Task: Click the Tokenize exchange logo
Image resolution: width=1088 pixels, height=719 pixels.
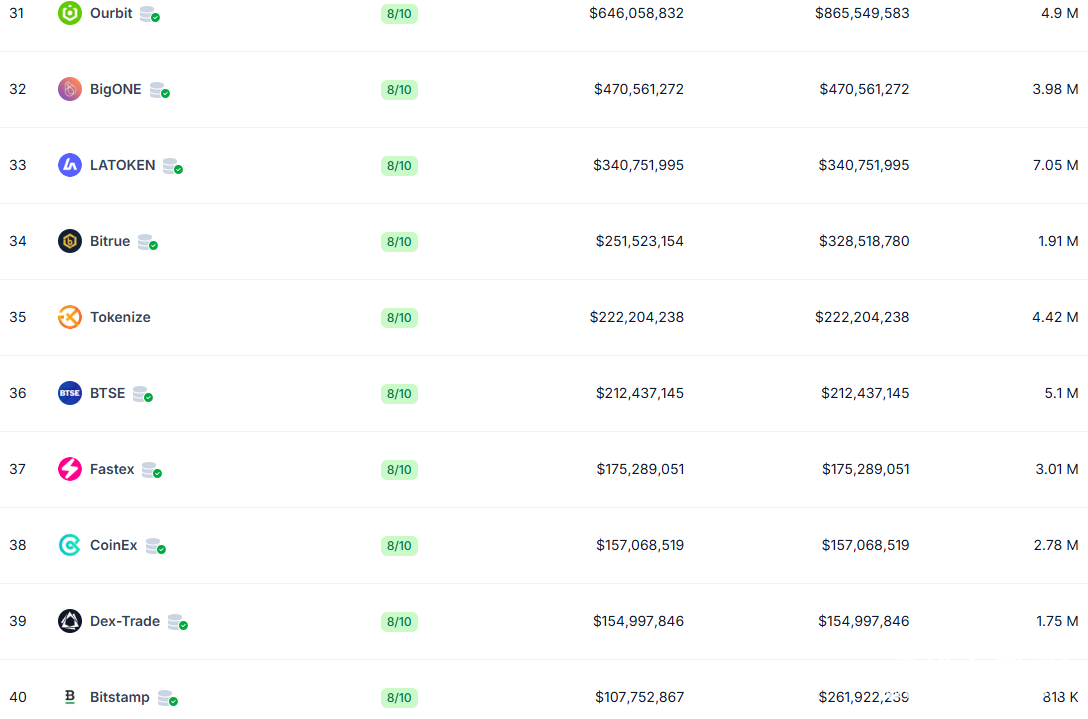Action: tap(69, 317)
